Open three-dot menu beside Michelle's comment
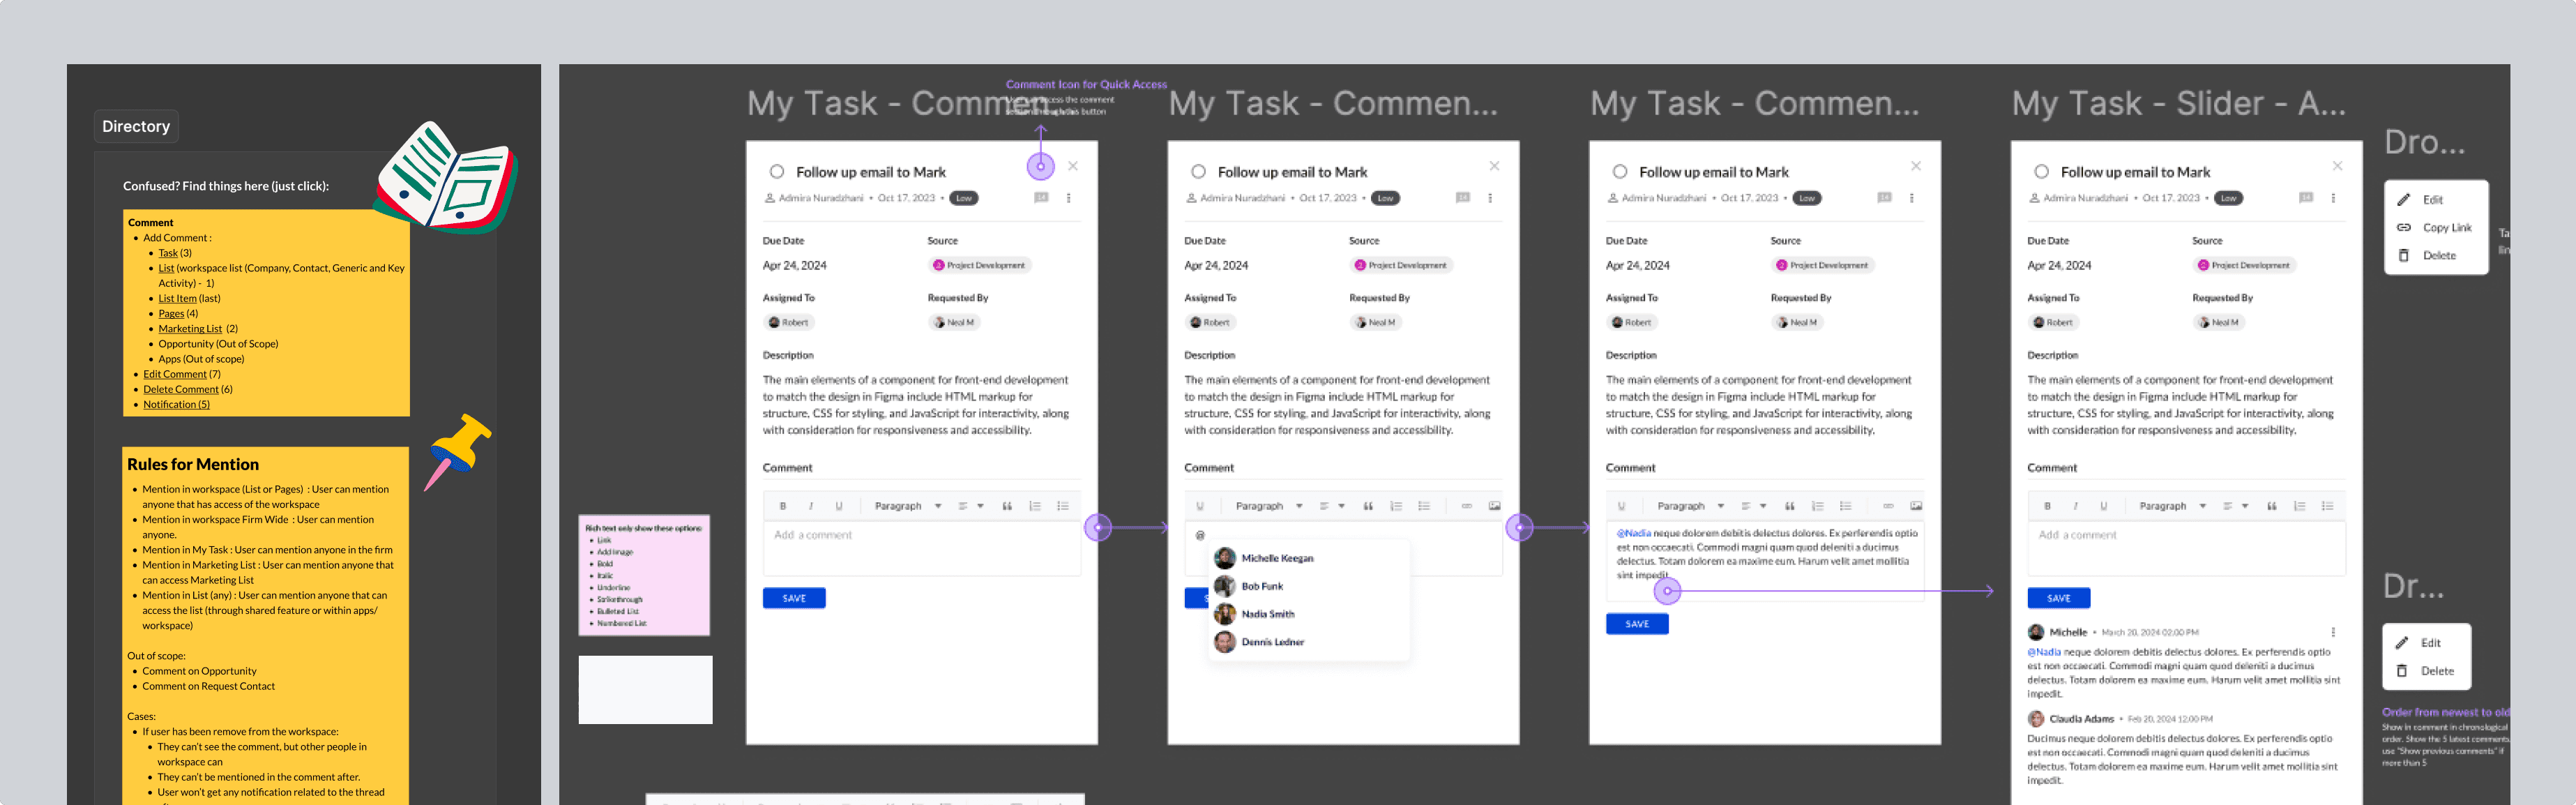This screenshot has height=805, width=2576. point(2333,632)
